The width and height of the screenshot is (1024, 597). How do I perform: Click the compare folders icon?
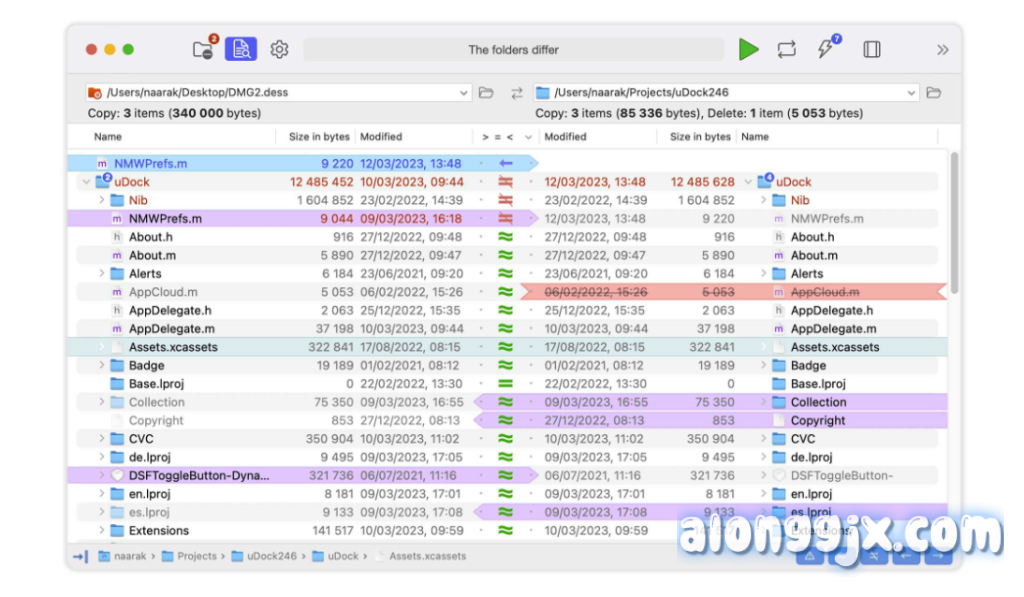click(240, 49)
